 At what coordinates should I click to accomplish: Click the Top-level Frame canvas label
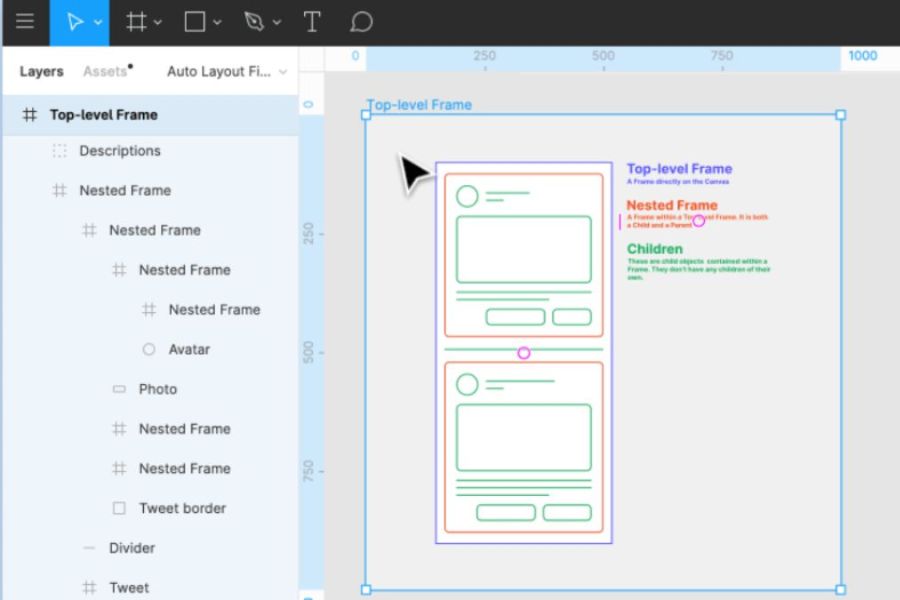pyautogui.click(x=419, y=105)
